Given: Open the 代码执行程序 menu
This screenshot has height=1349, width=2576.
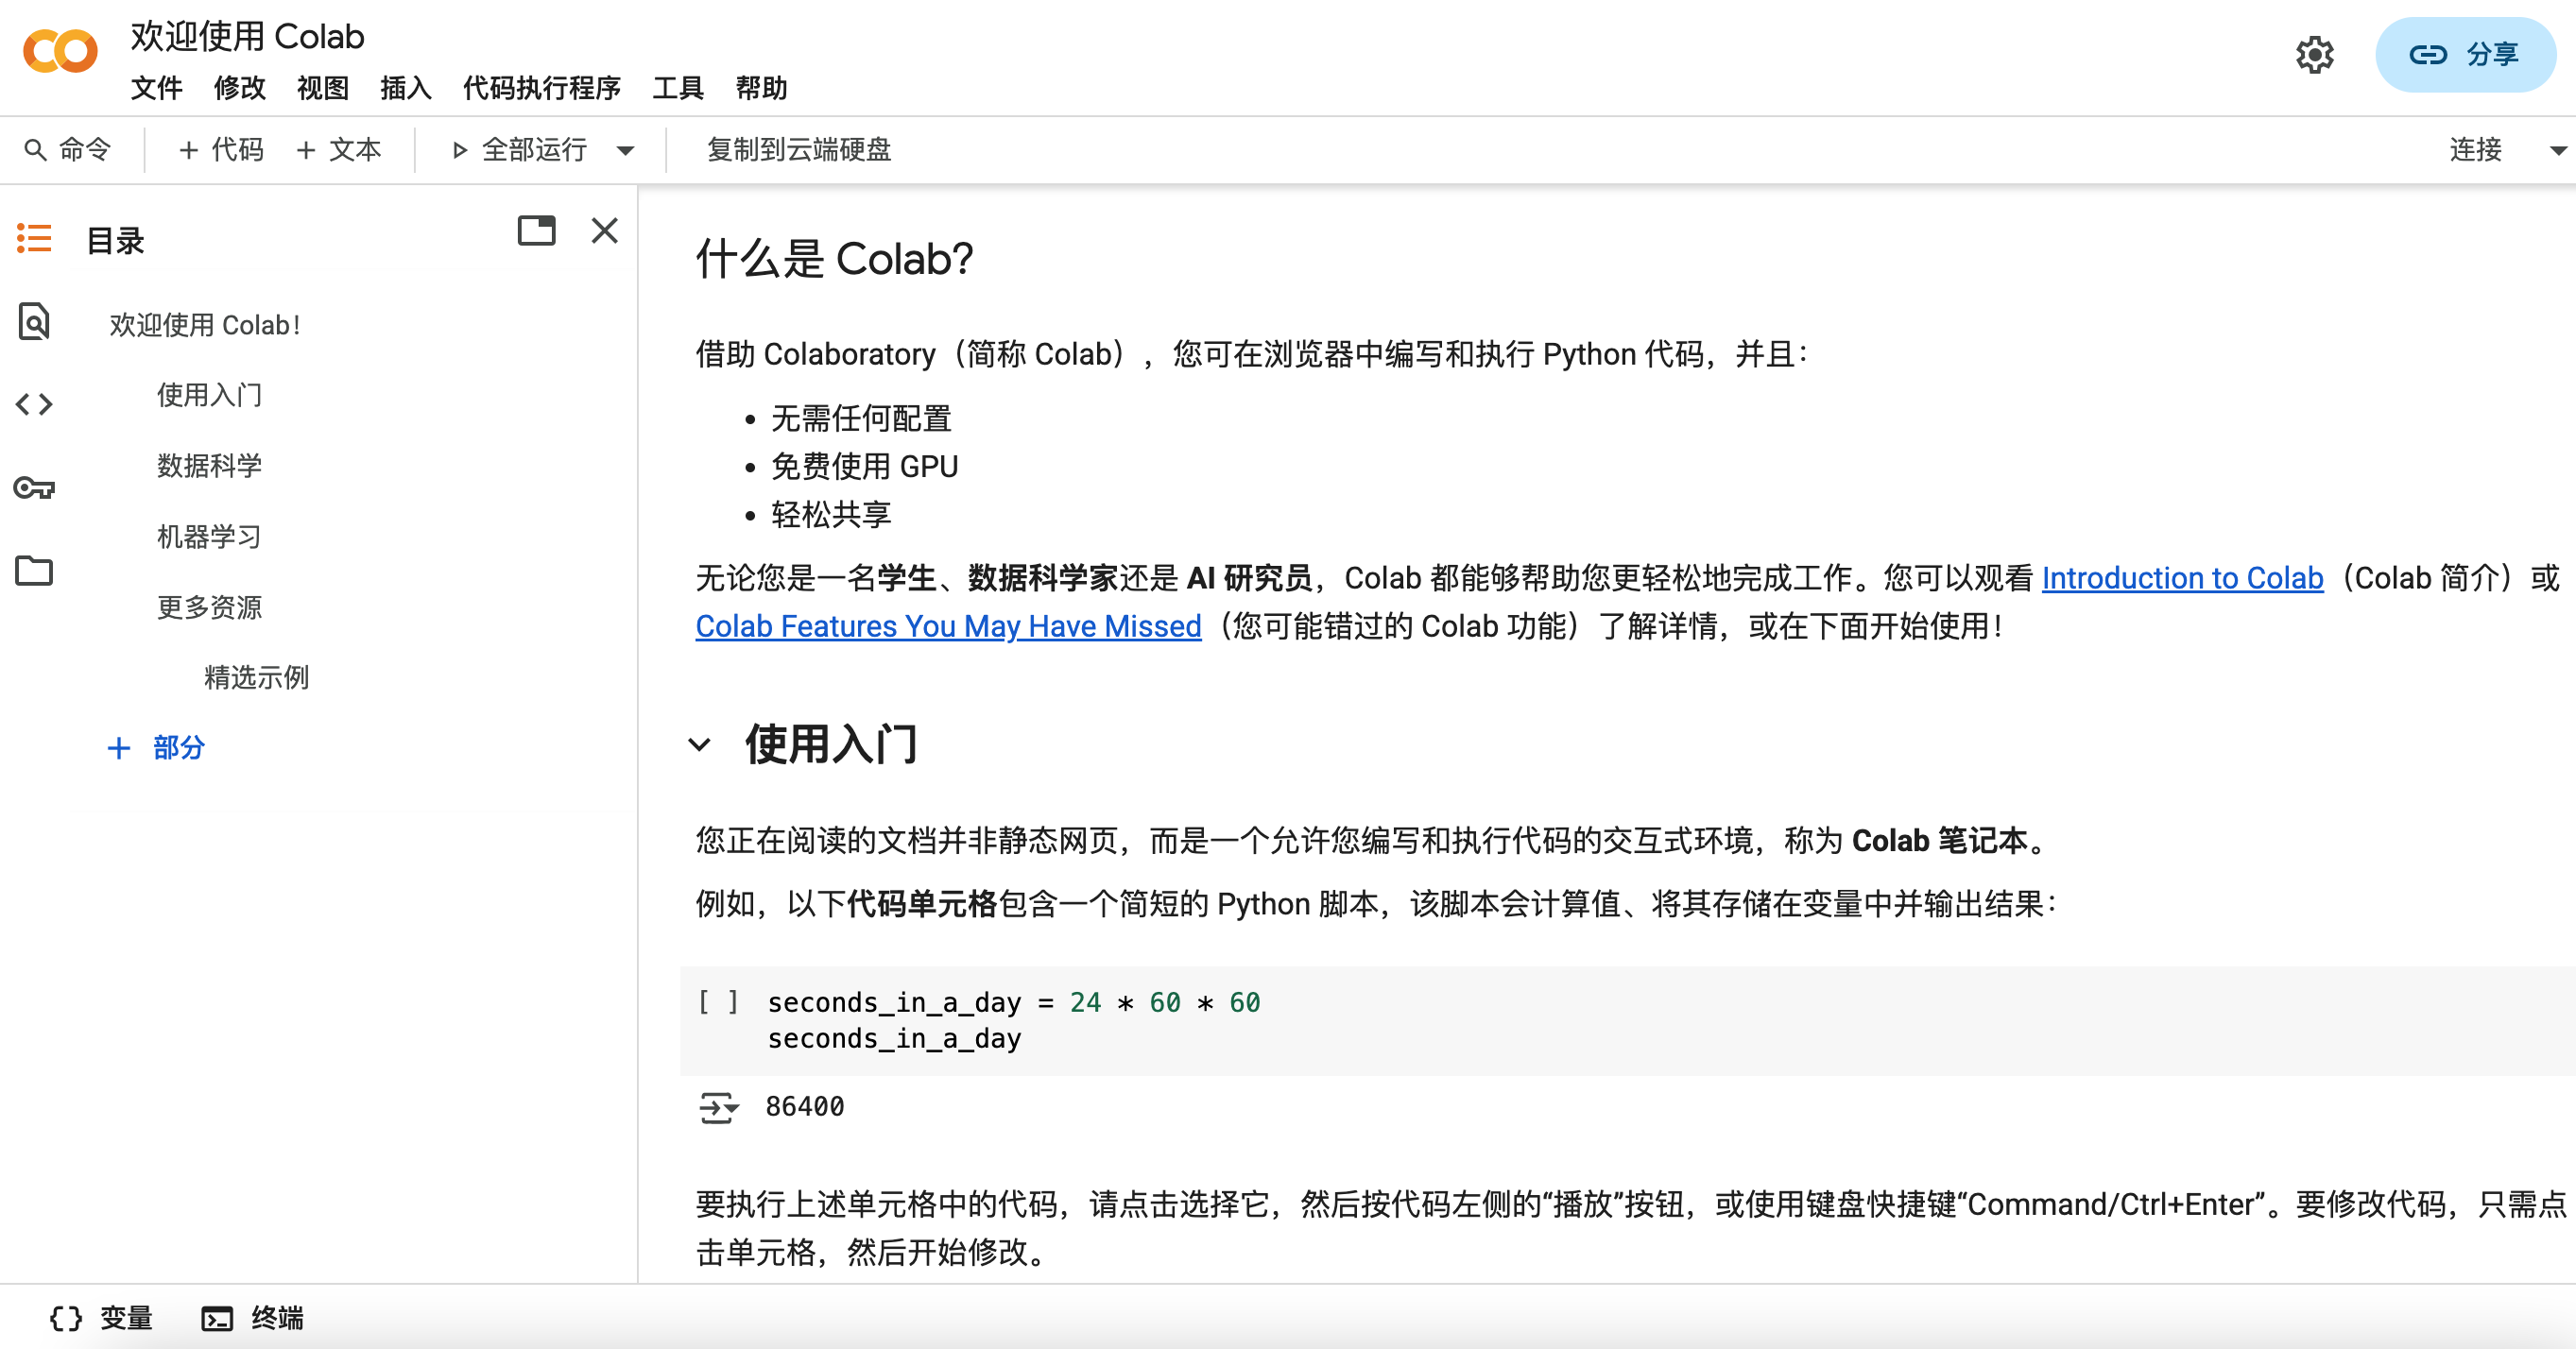Looking at the screenshot, I should point(541,88).
